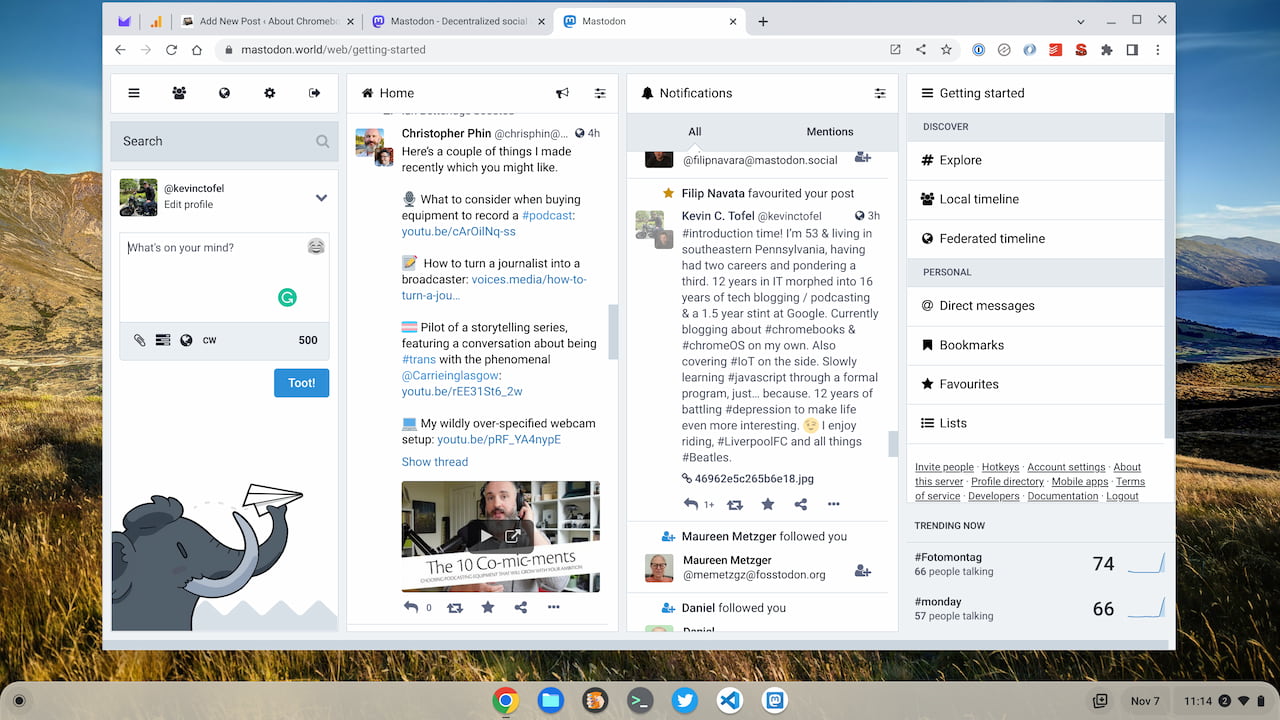Reload the page
Viewport: 1280px width, 720px height.
pos(172,49)
